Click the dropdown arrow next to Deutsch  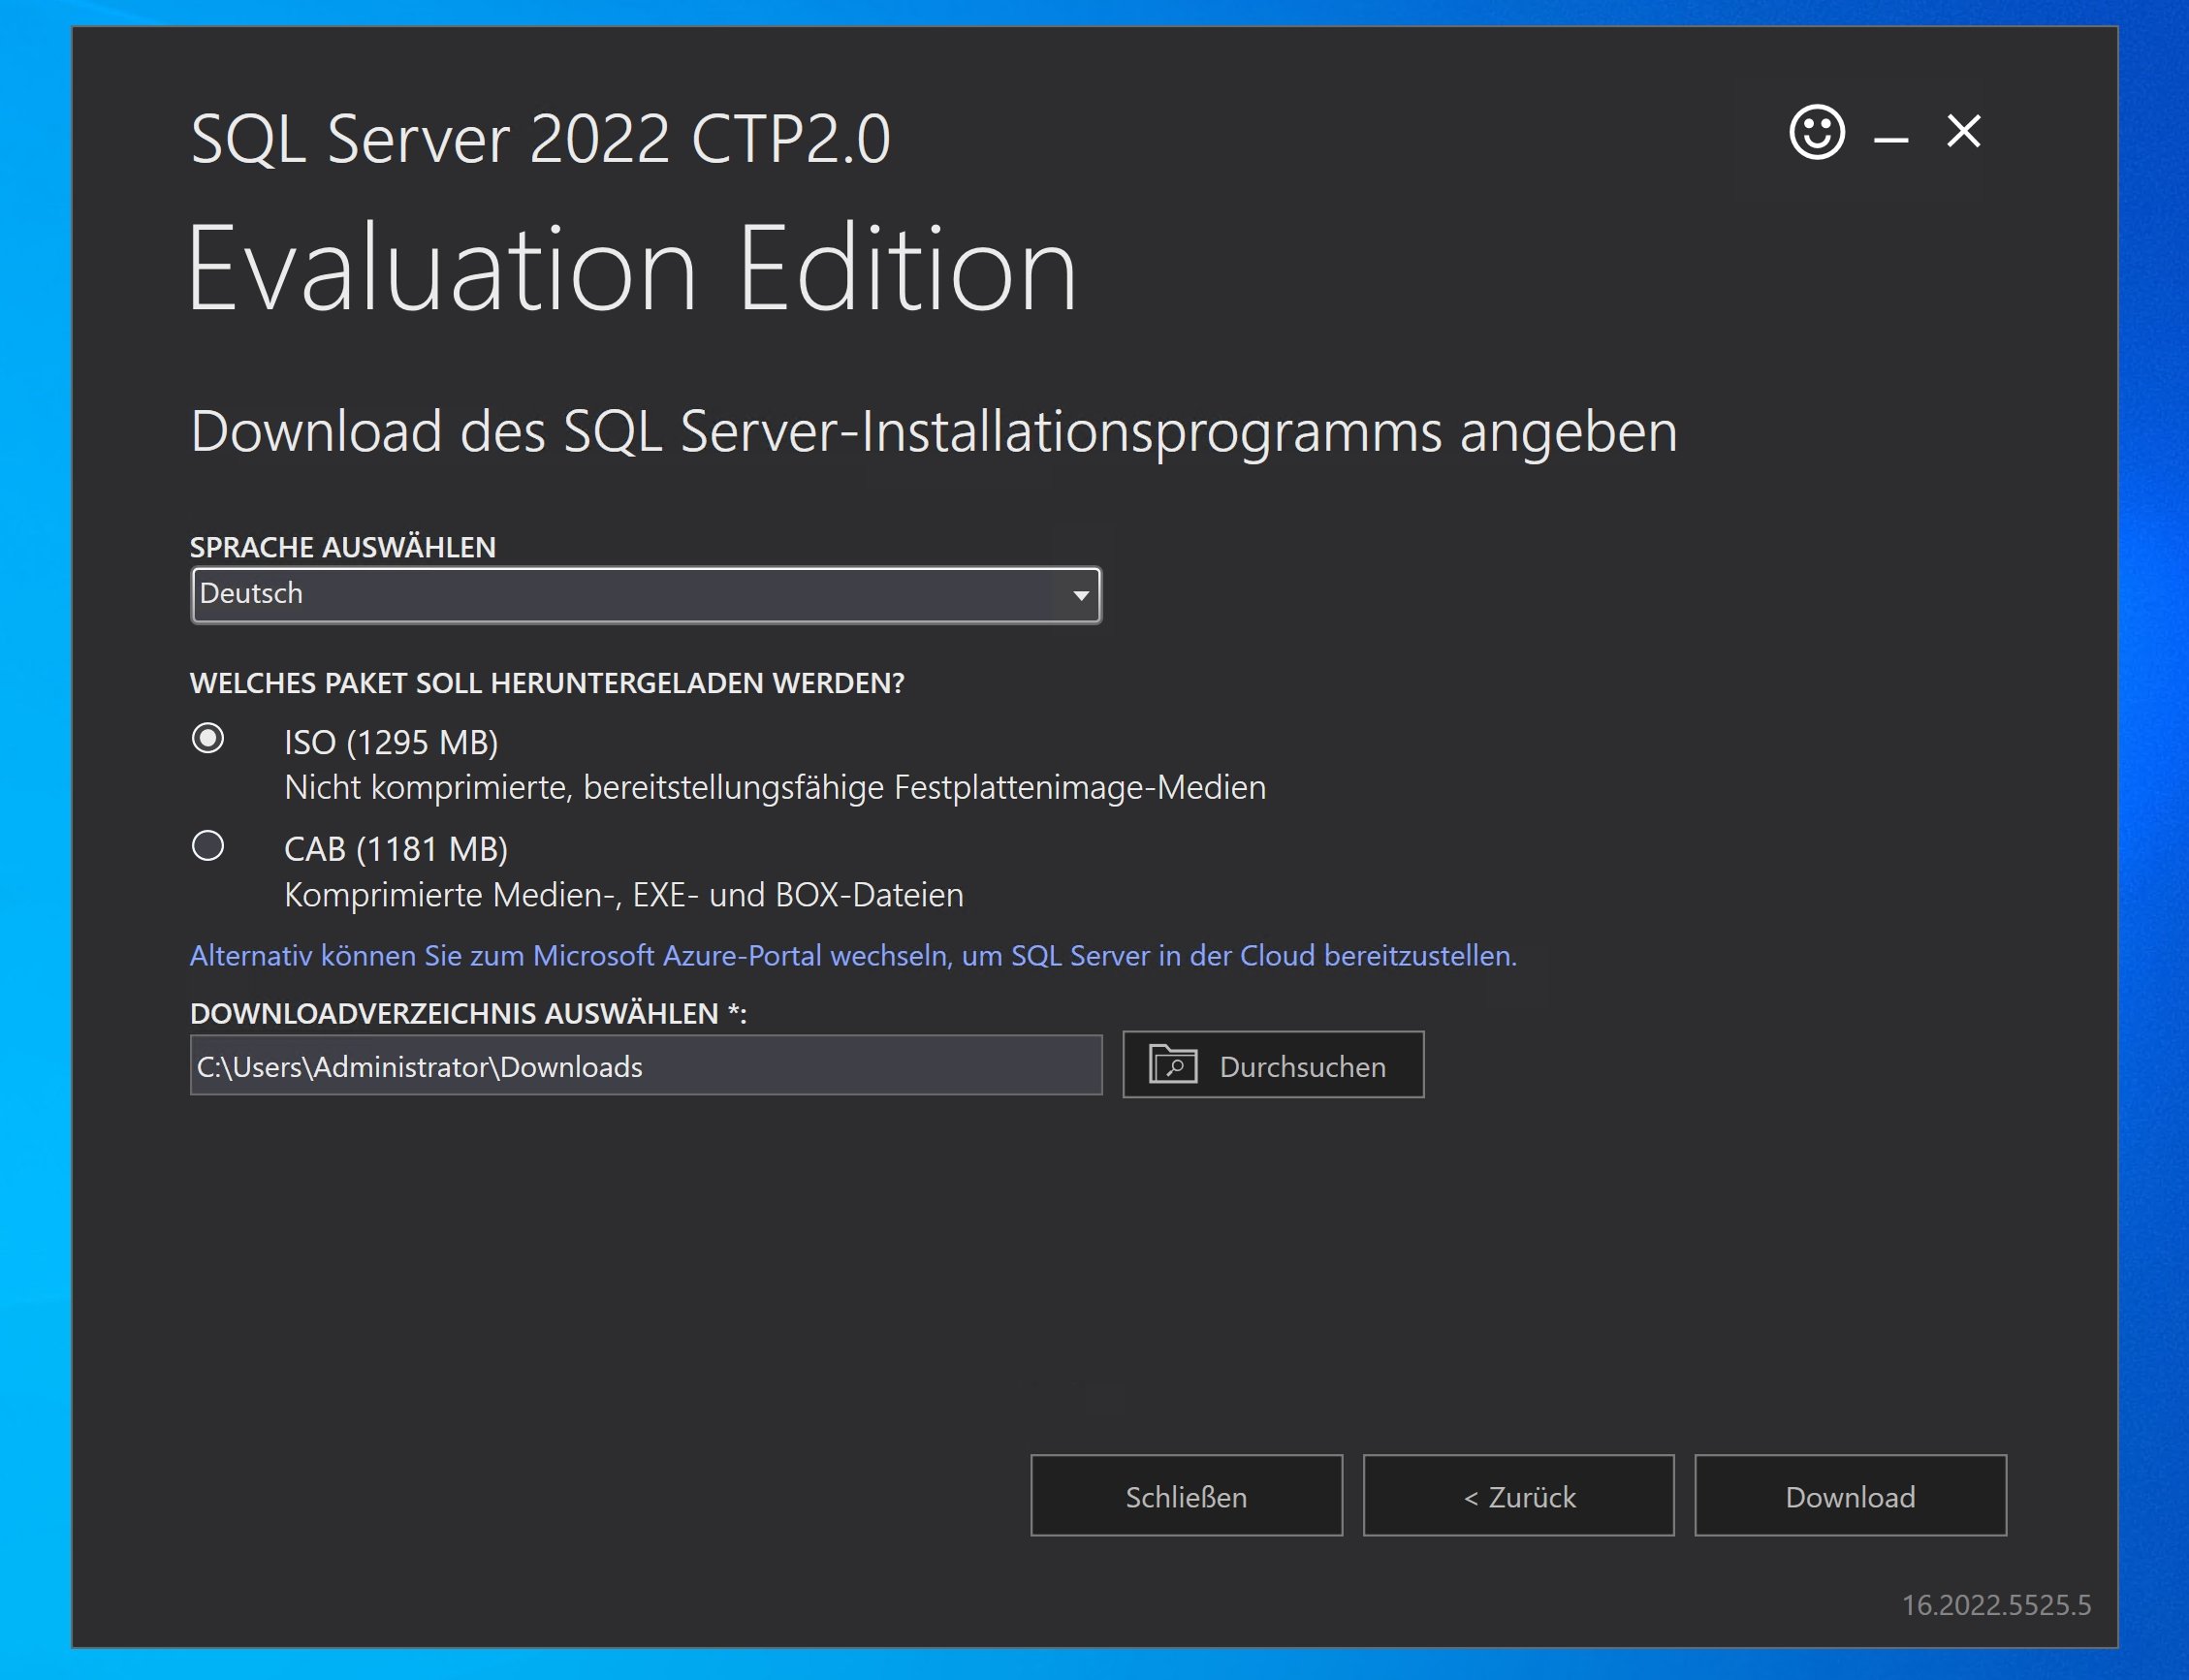tap(1080, 594)
